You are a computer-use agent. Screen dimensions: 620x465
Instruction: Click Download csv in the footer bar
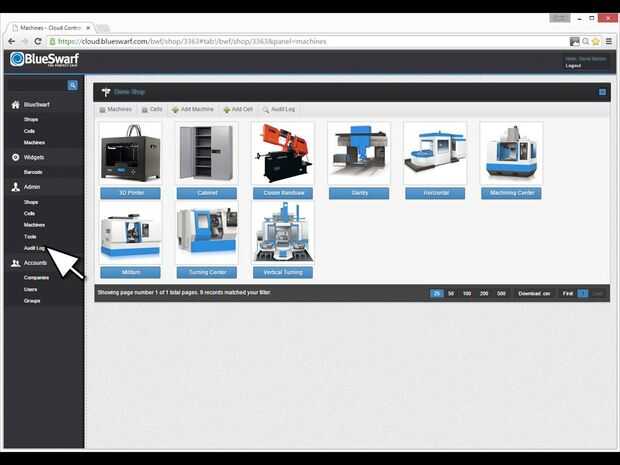(534, 293)
